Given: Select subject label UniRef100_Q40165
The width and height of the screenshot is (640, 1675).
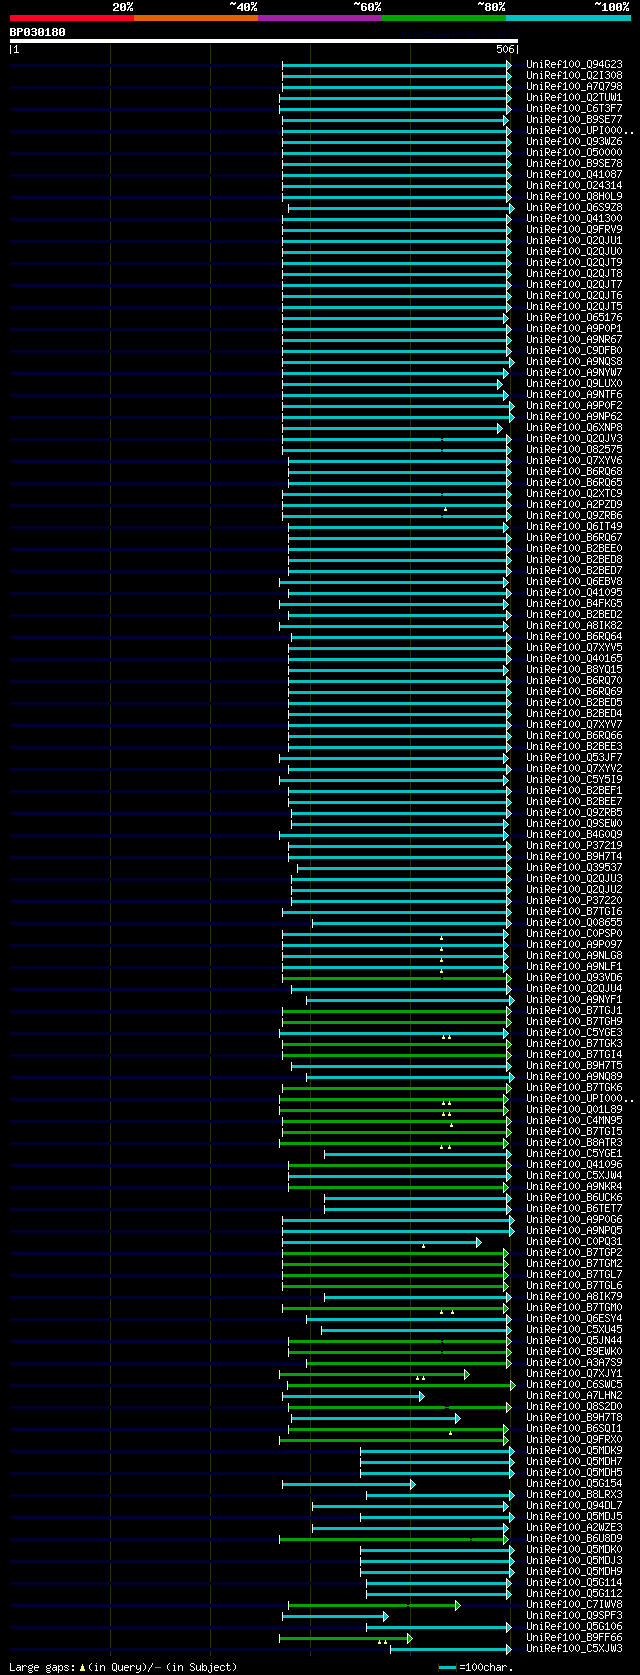Looking at the screenshot, I should [574, 659].
